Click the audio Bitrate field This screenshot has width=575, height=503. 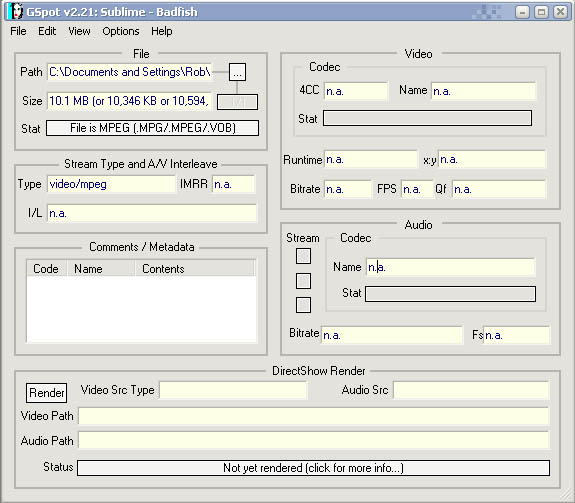pos(392,335)
